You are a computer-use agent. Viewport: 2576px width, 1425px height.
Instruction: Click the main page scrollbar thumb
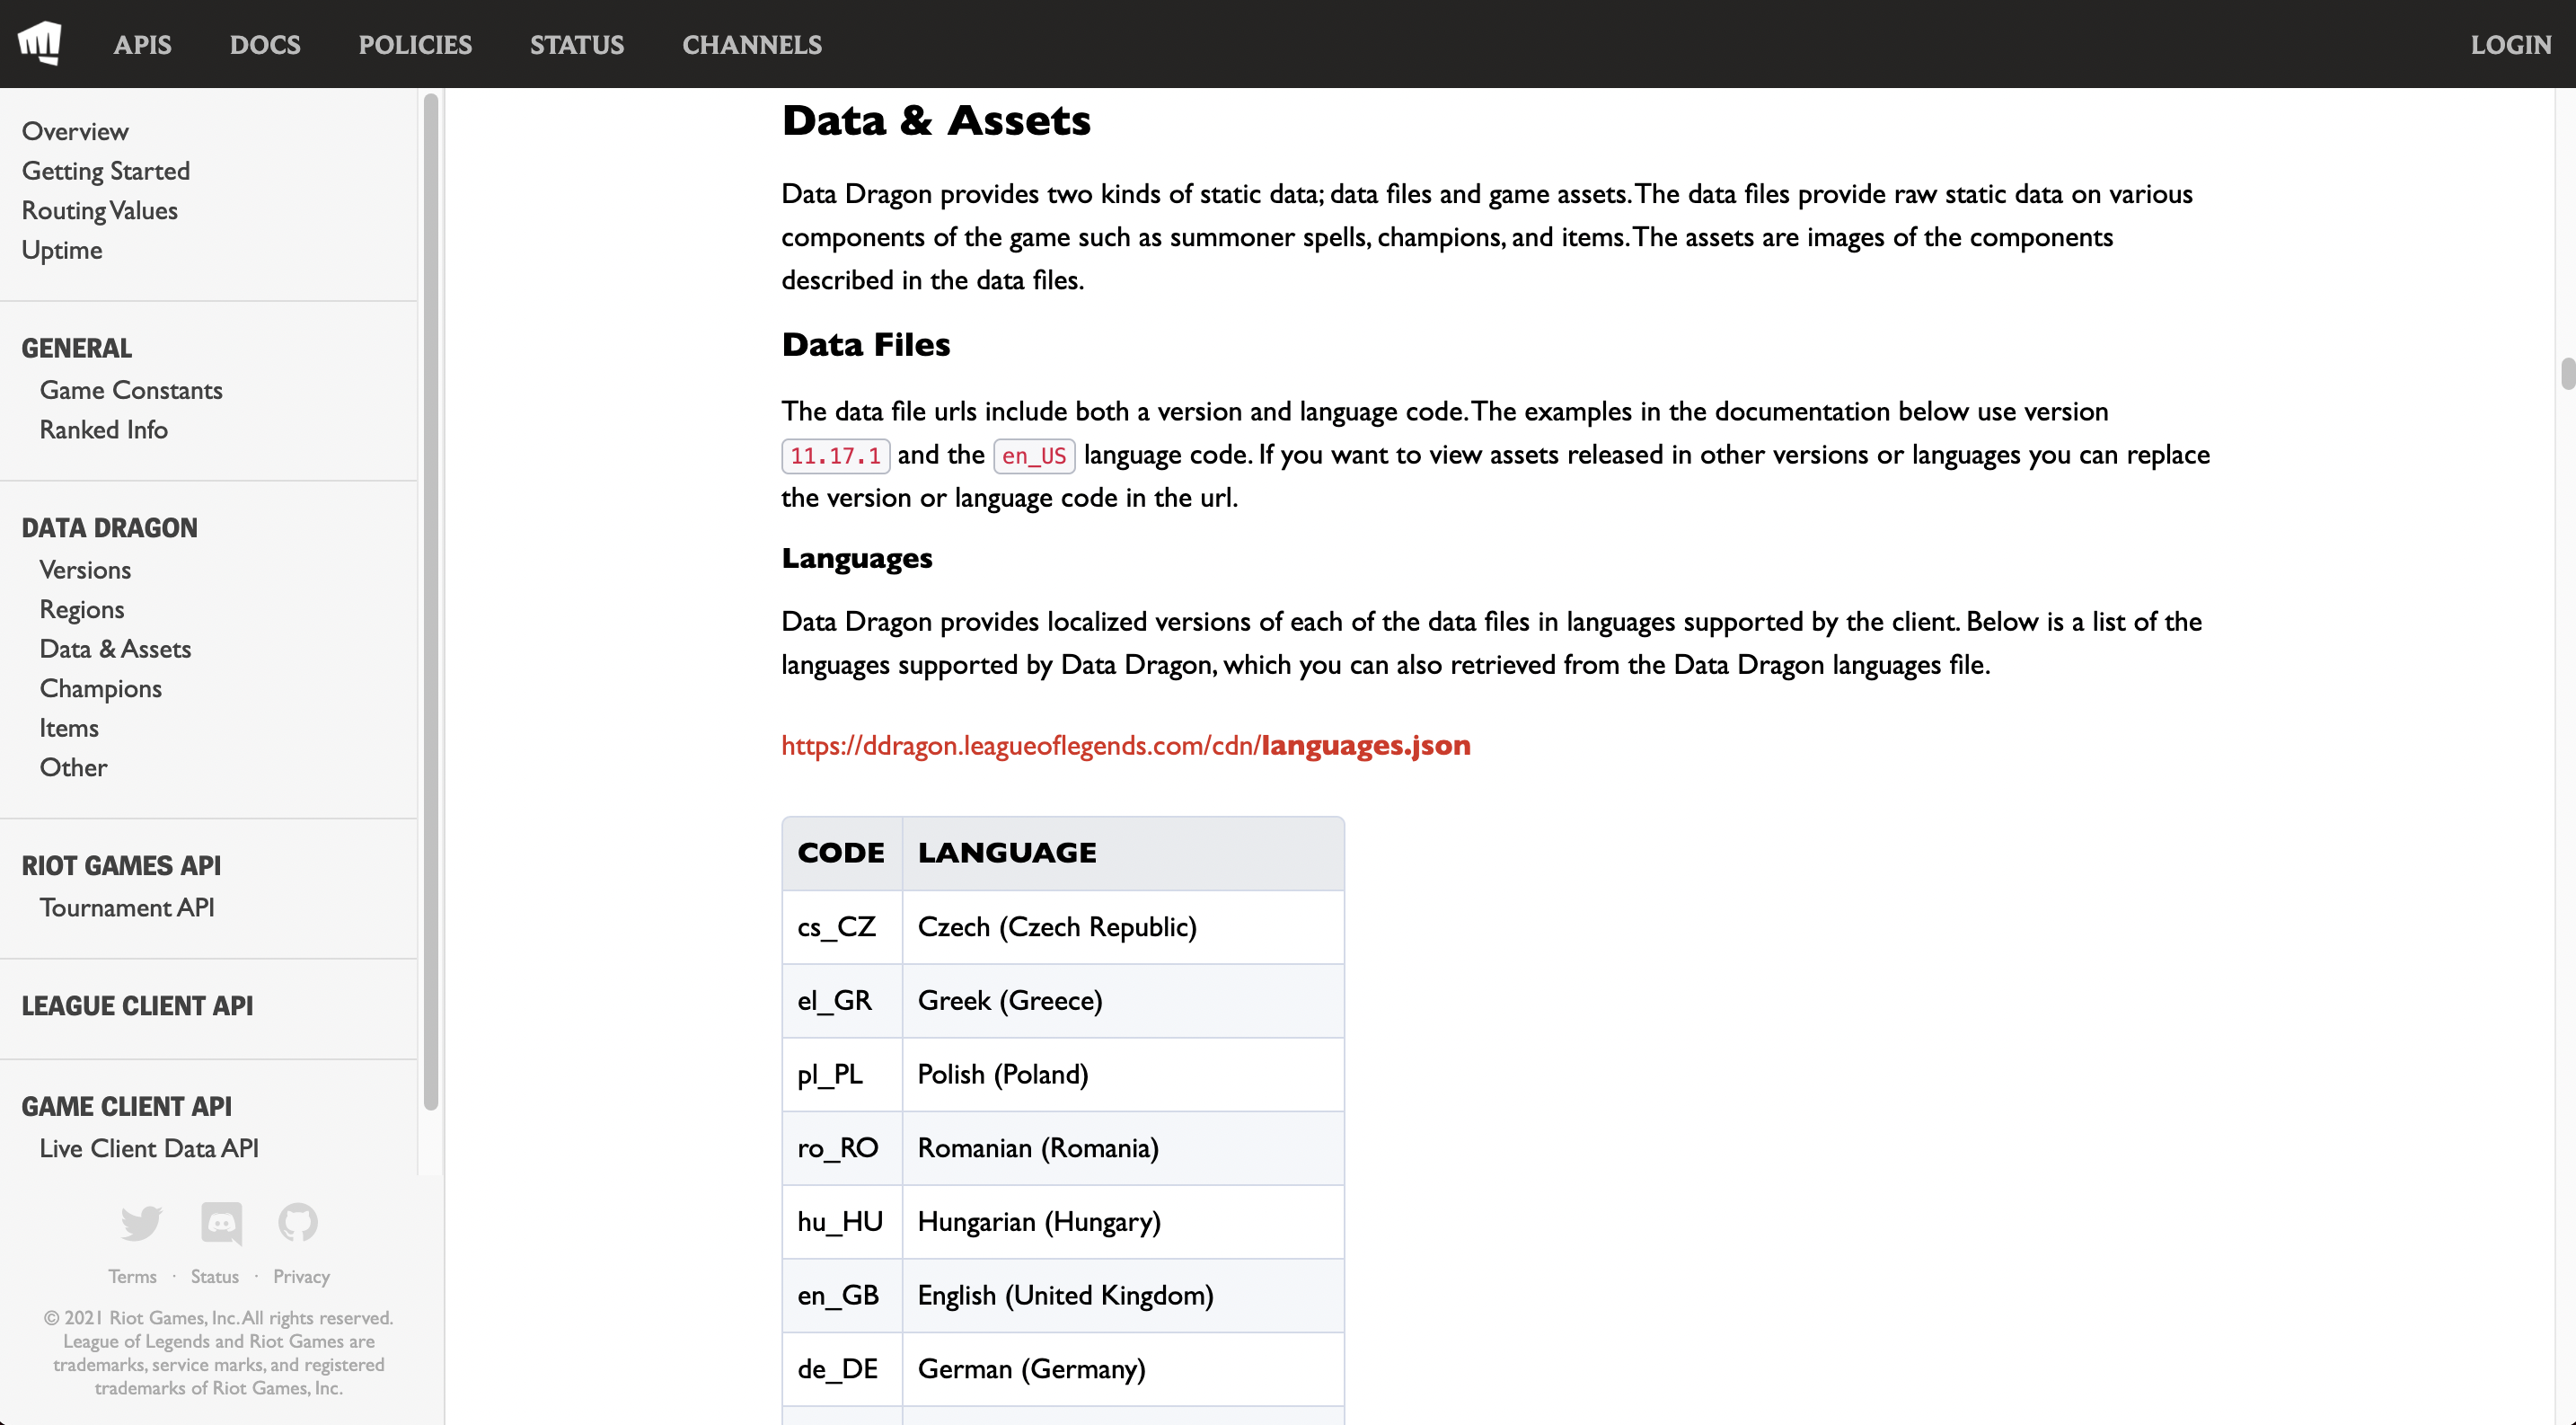point(2567,374)
